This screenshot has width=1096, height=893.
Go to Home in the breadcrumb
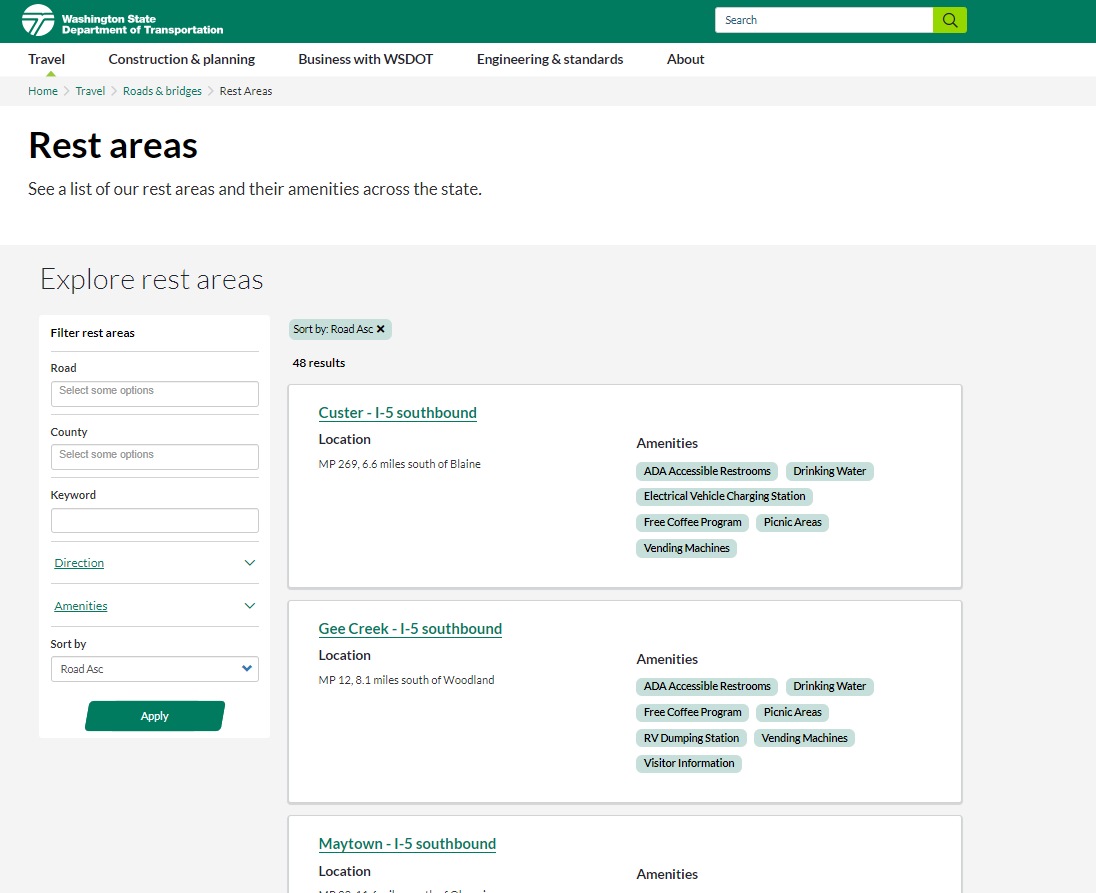click(x=43, y=91)
